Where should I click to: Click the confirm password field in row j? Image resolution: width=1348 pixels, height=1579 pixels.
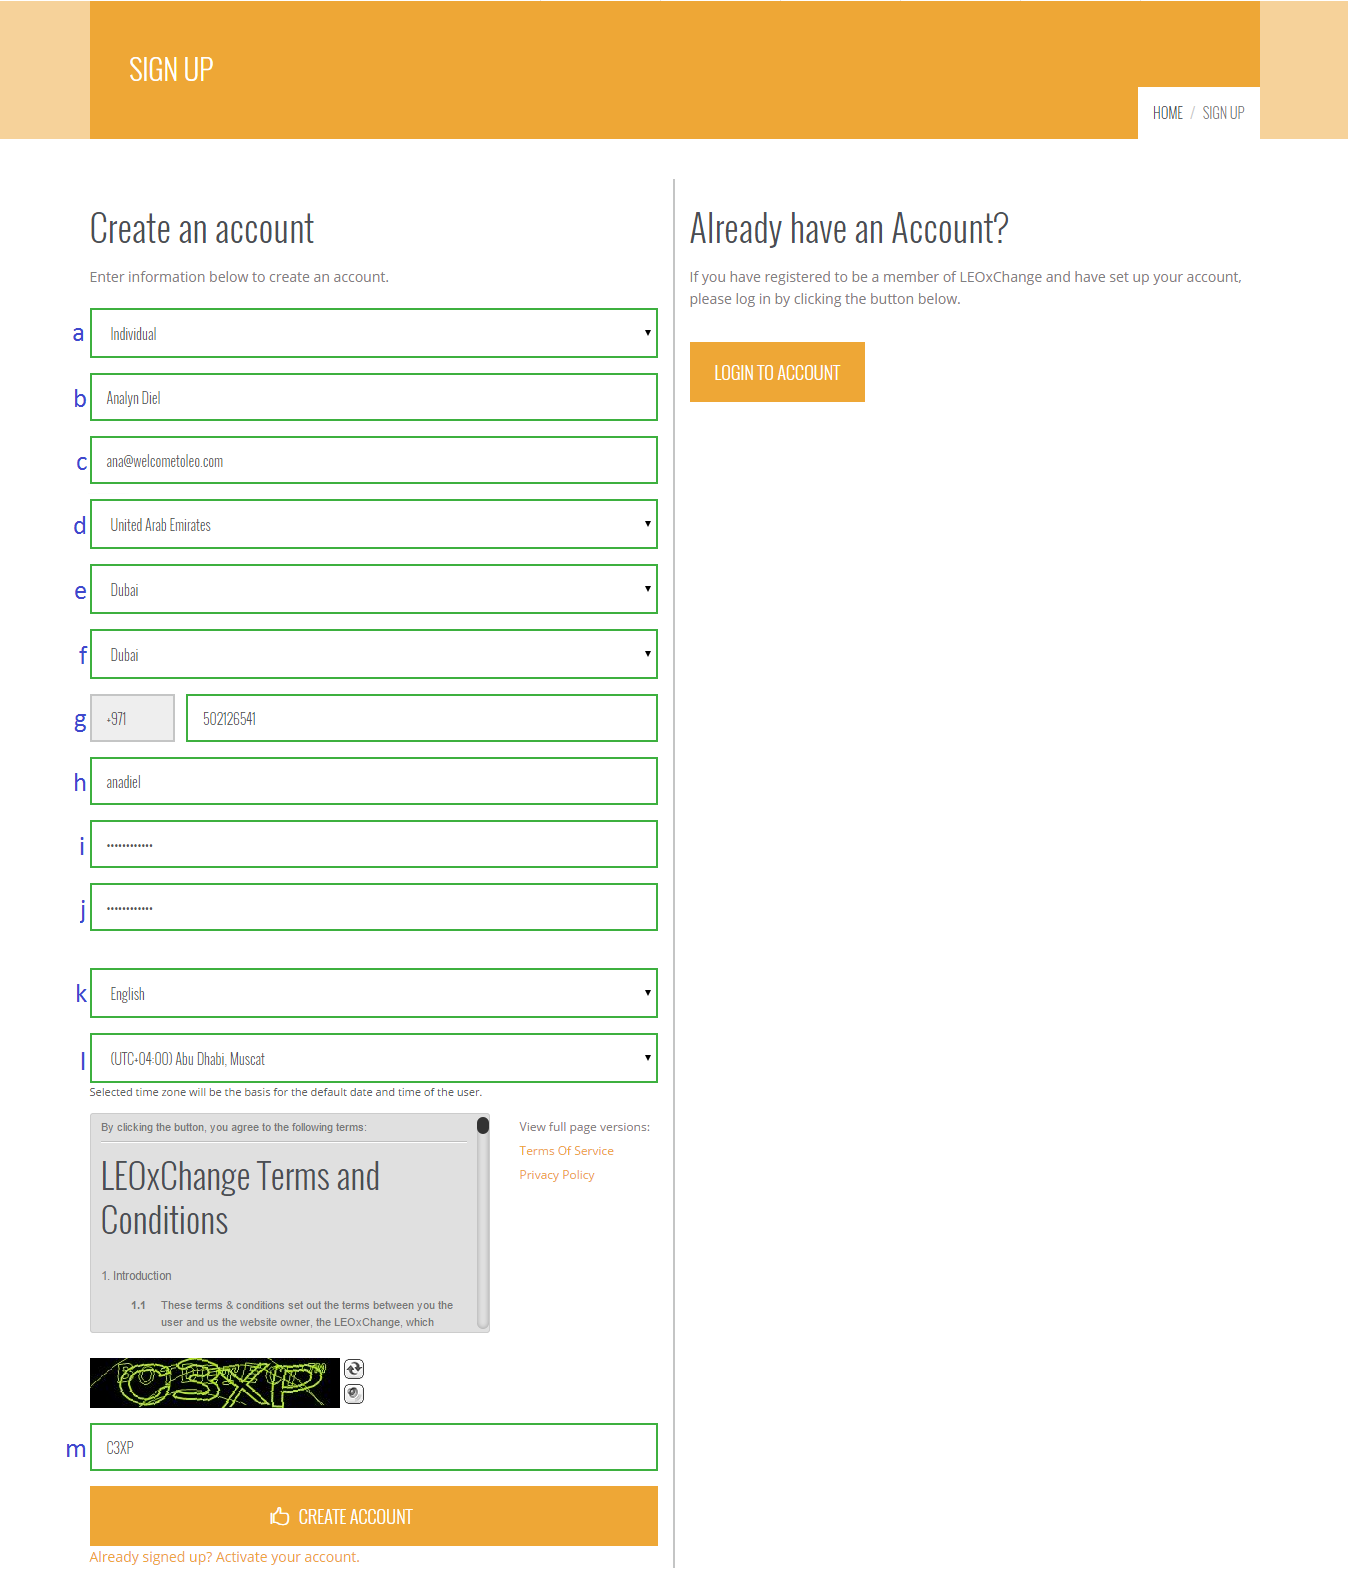(x=374, y=907)
